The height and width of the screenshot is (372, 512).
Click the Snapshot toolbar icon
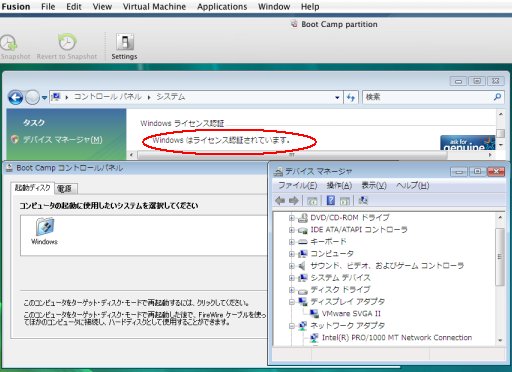(9, 43)
